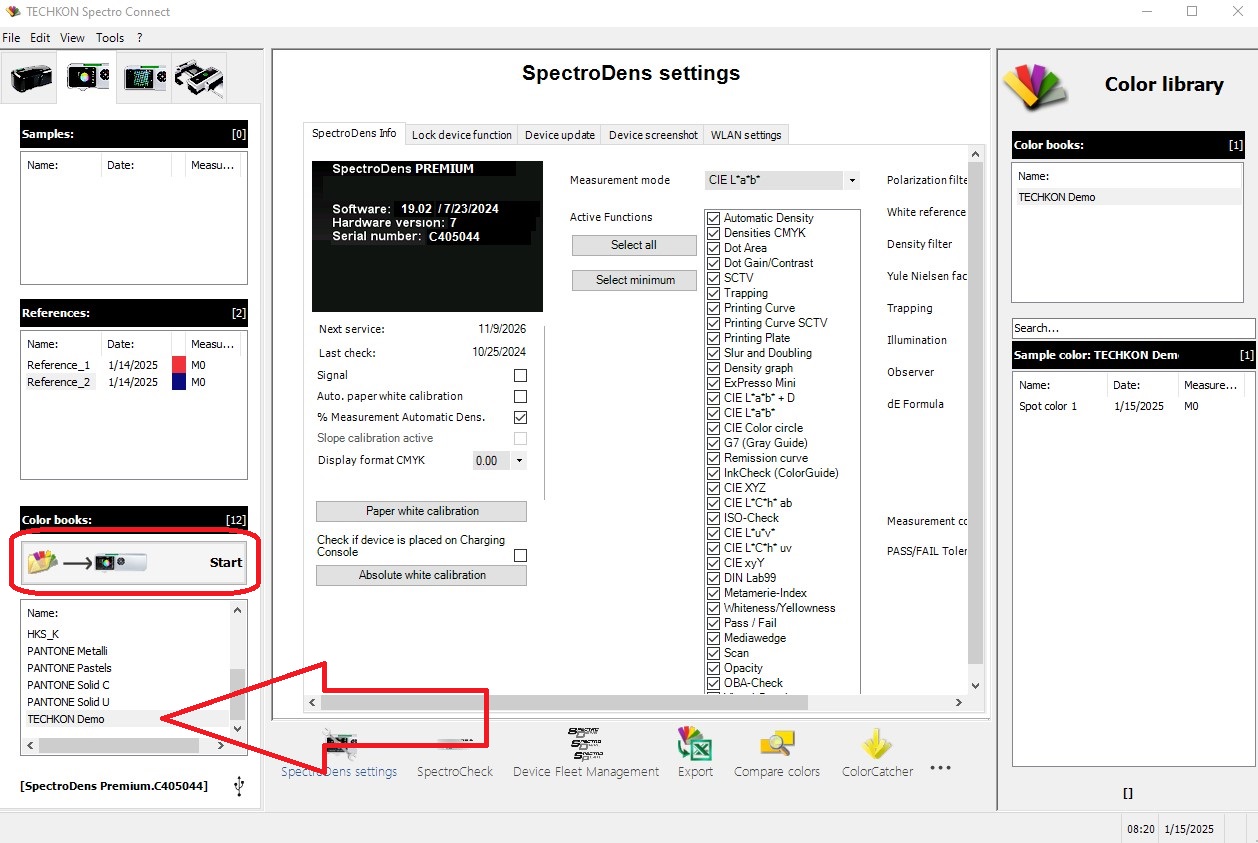Click Start to transfer color books
The image size is (1258, 843).
pos(135,562)
